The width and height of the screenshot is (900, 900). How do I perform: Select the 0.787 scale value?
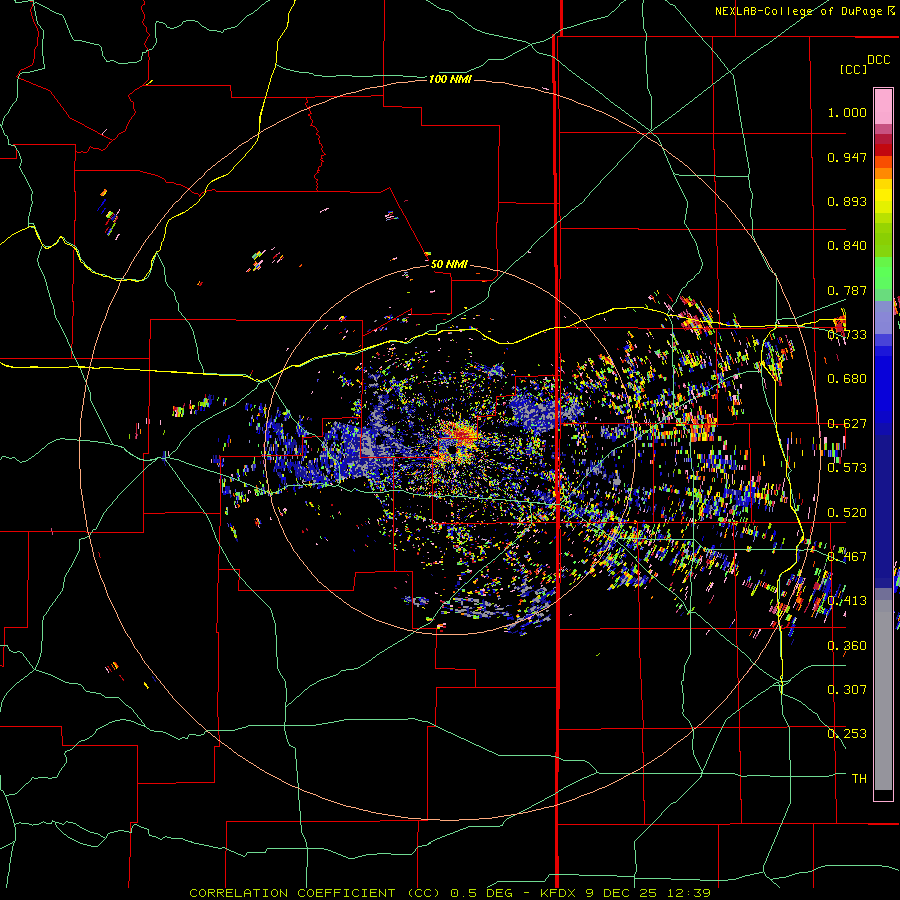(847, 290)
